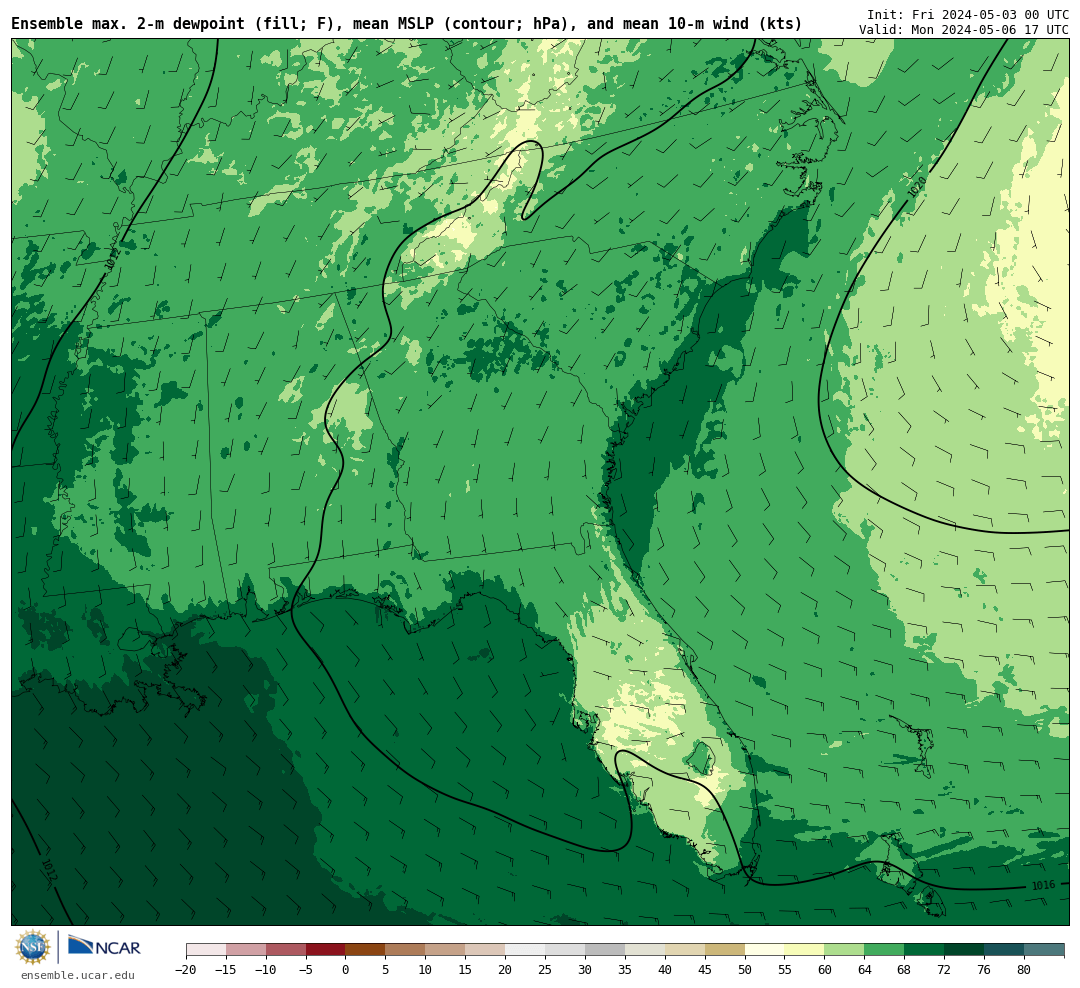Screen dimensions: 1080x988
Task: Pick the pale yellow swatch between 55 and 60
Action: click(x=805, y=950)
